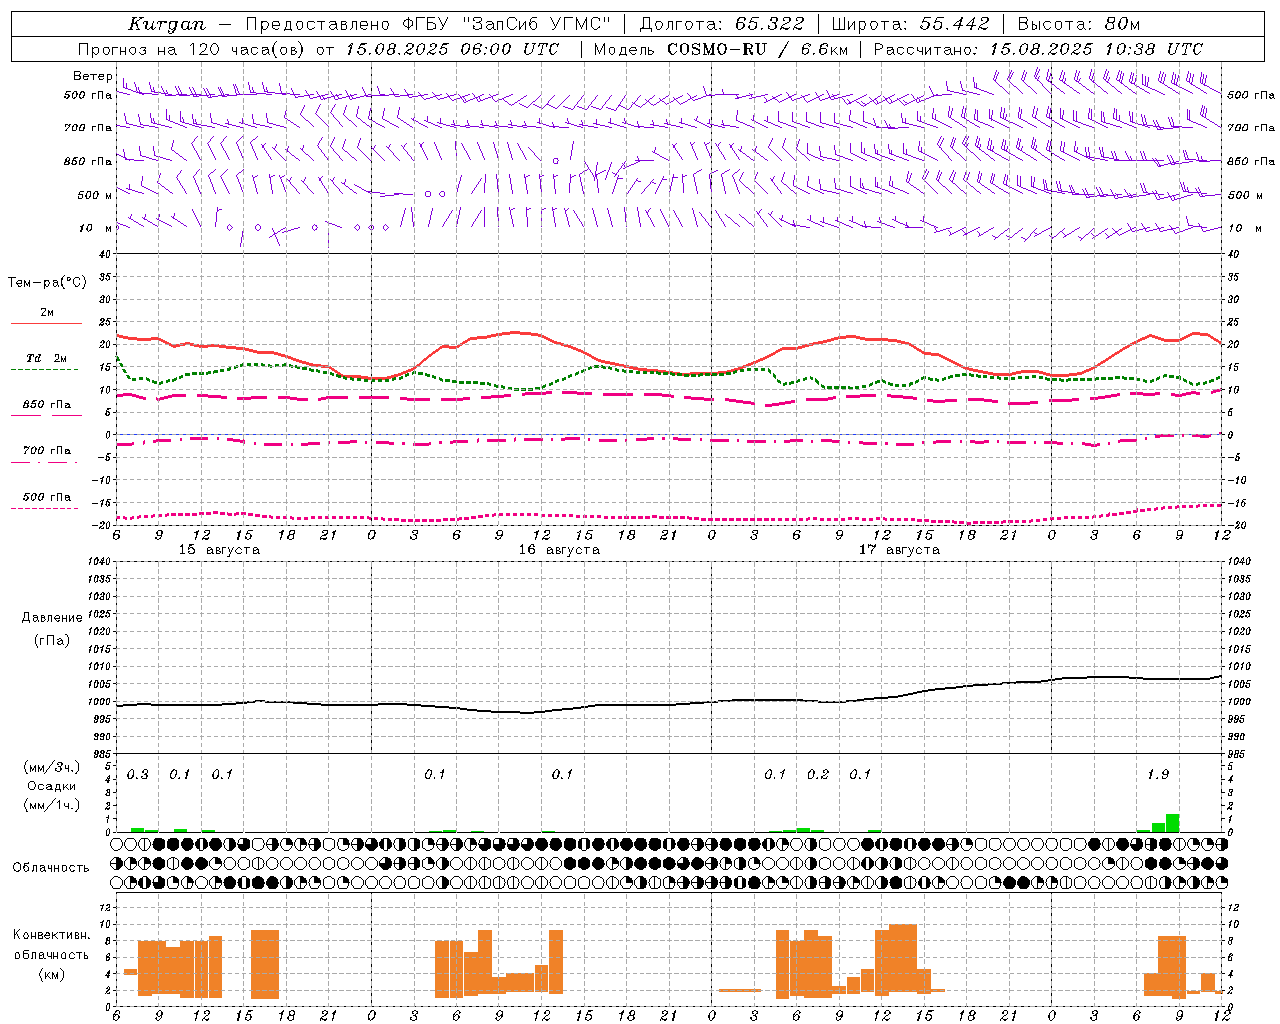Click the "Модель COSMO-RU / 6.6км" label
This screenshot has width=1280, height=1024.
click(x=721, y=49)
